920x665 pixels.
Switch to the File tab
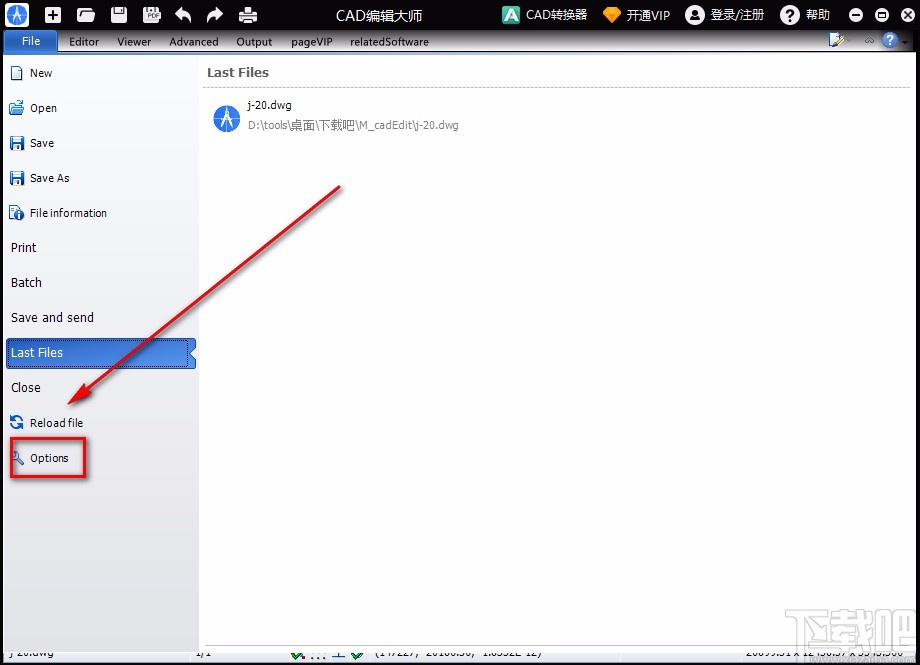[x=31, y=41]
